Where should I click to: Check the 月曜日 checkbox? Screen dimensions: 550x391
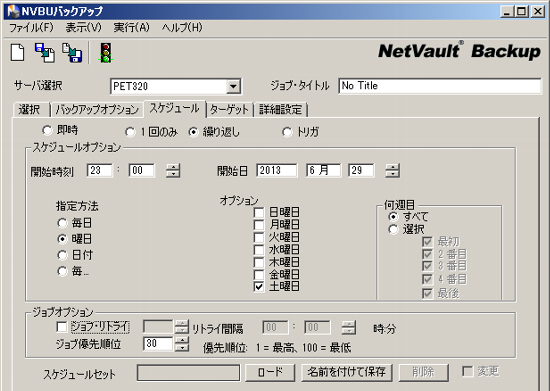[259, 225]
